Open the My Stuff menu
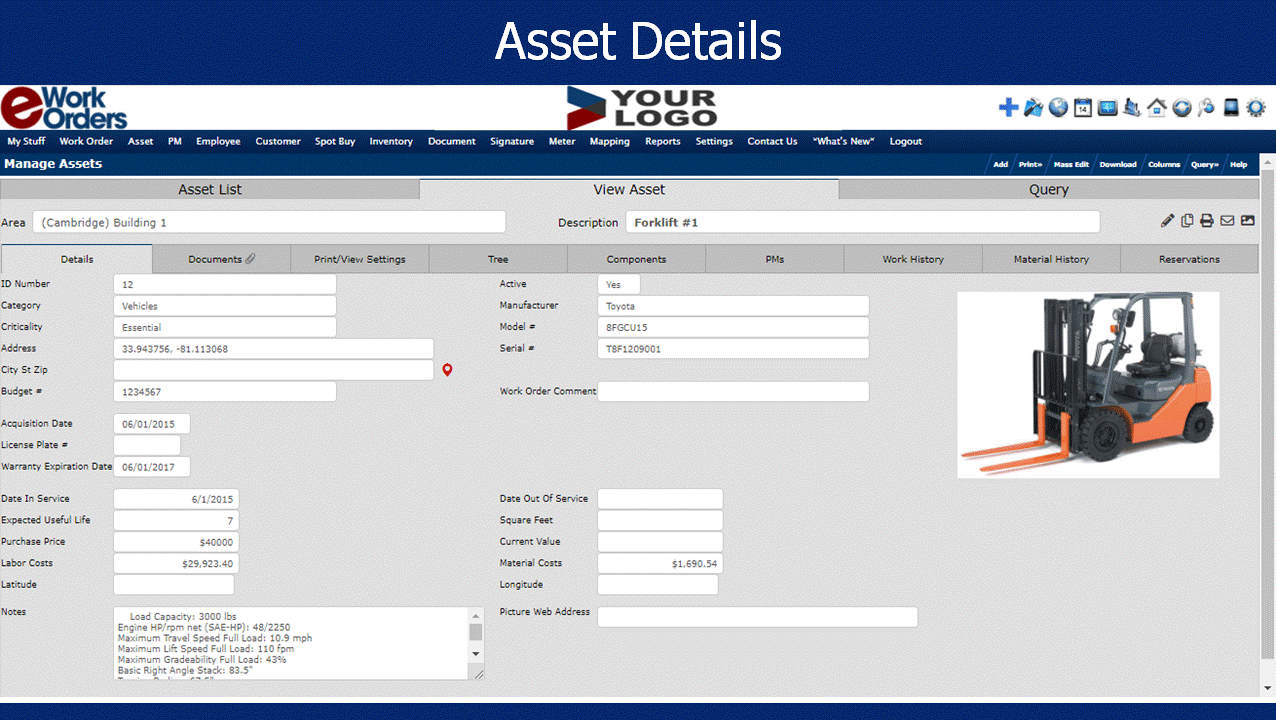This screenshot has width=1276, height=720. point(26,141)
